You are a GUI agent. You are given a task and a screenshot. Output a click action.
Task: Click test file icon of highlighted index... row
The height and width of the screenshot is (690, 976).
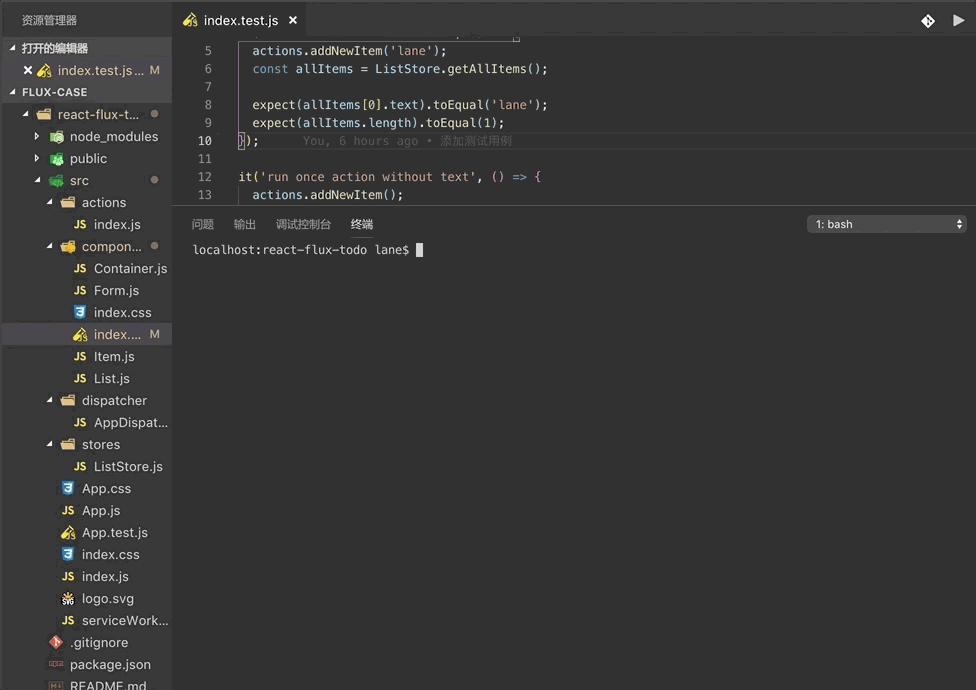80,335
